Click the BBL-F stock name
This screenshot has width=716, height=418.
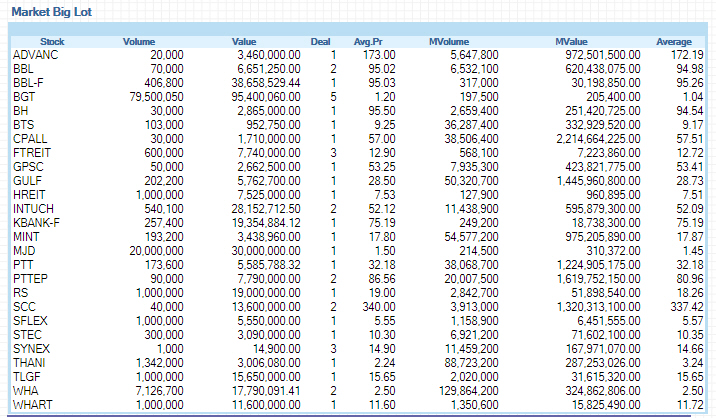click(x=28, y=83)
